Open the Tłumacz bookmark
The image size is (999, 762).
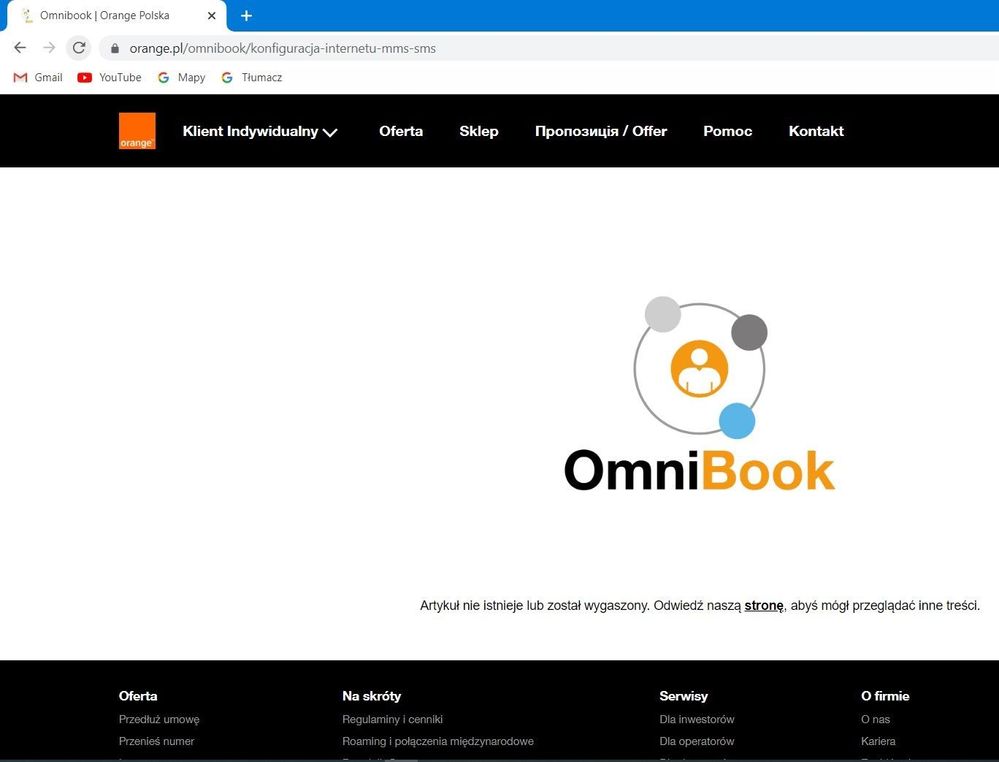tap(252, 77)
